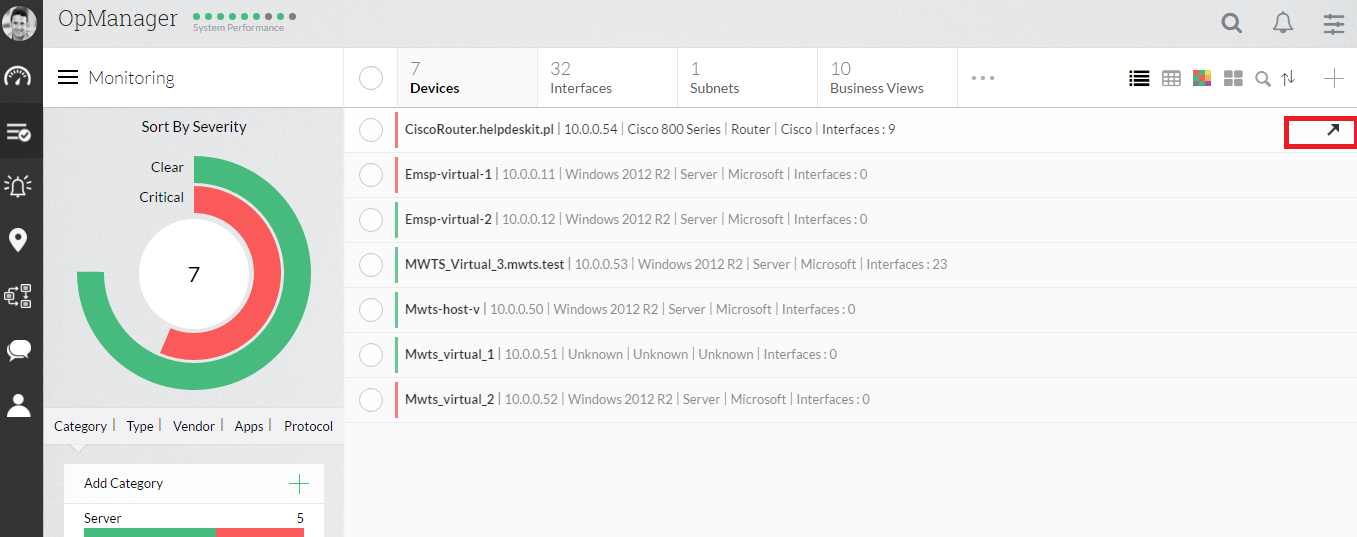
Task: Open Emsp-virtual-2 device link
Action: [448, 219]
